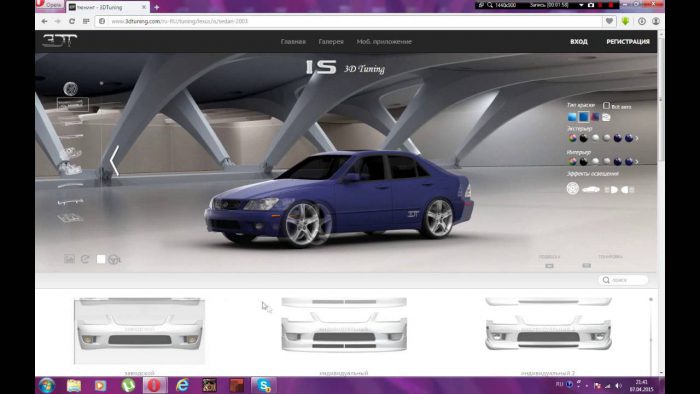Open the Главная menu item
The image size is (700, 394).
pyautogui.click(x=293, y=41)
